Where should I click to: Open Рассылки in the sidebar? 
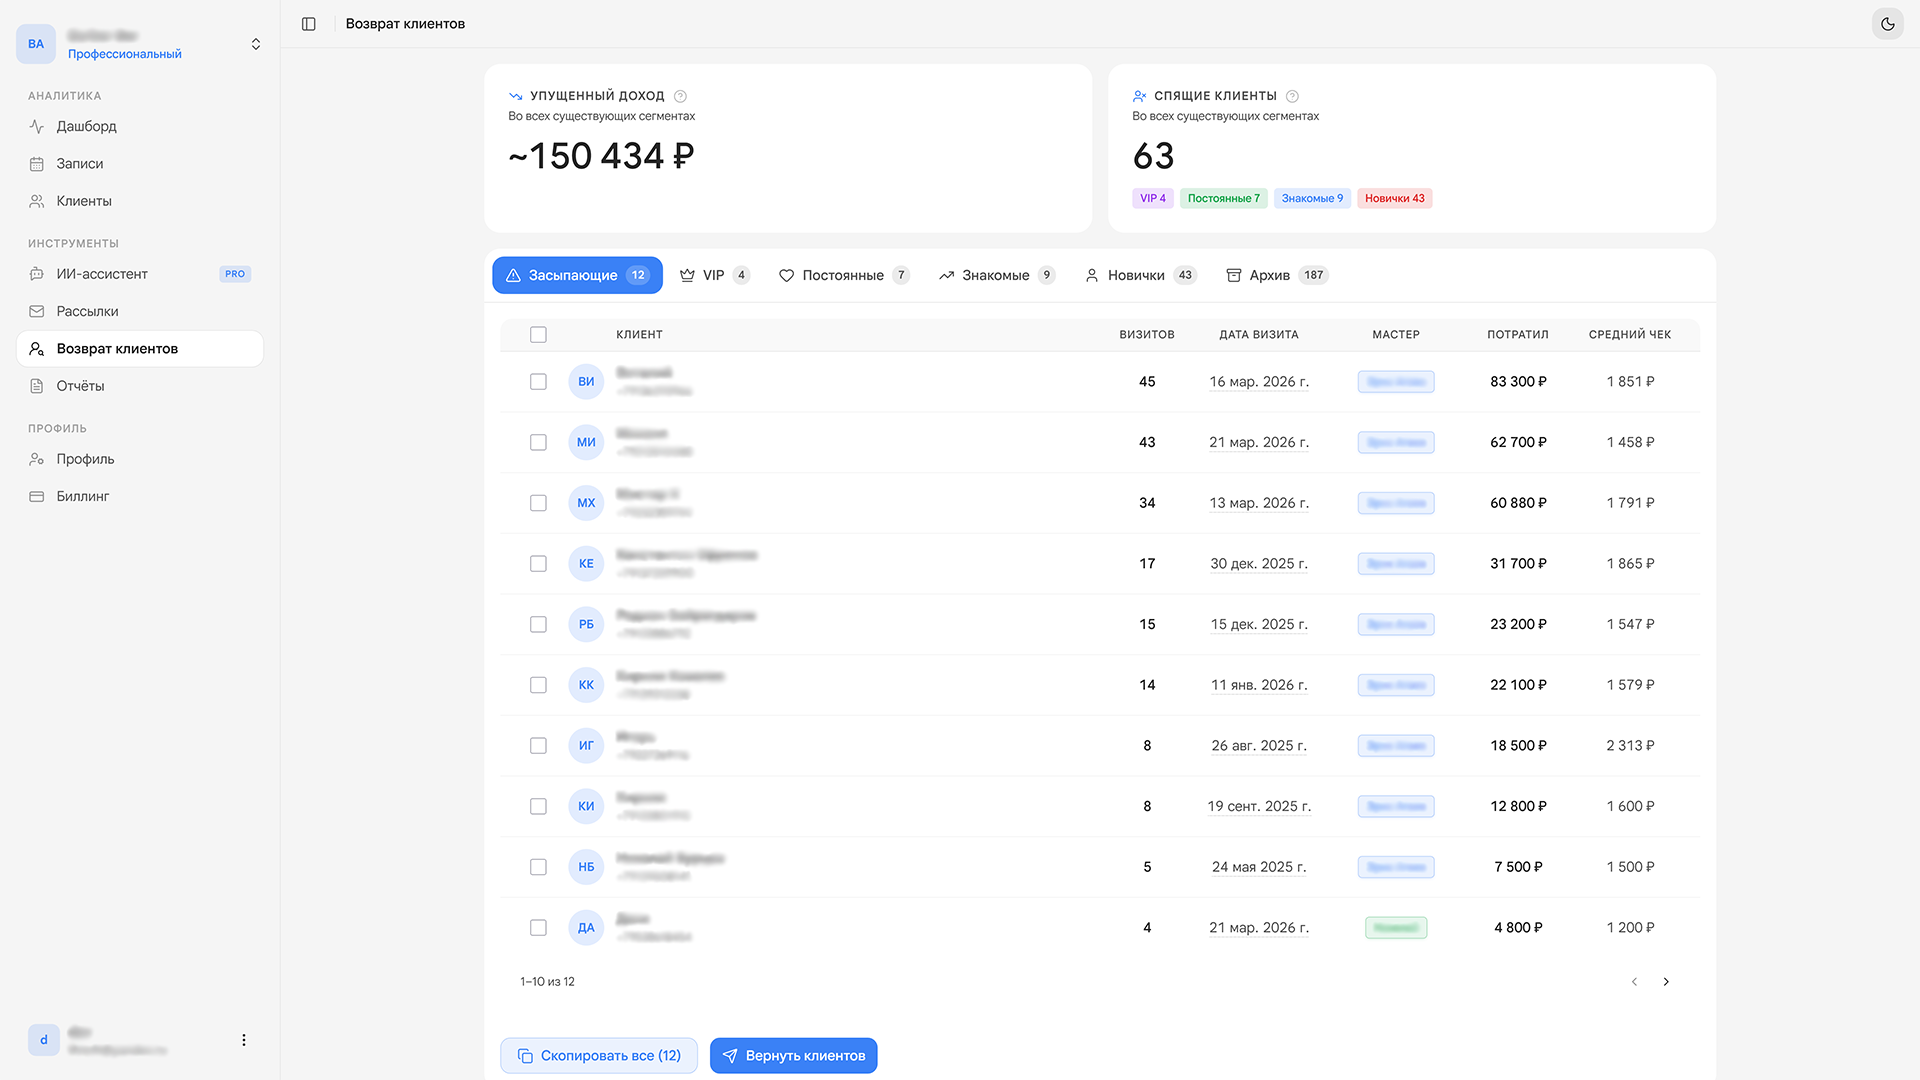click(140, 311)
